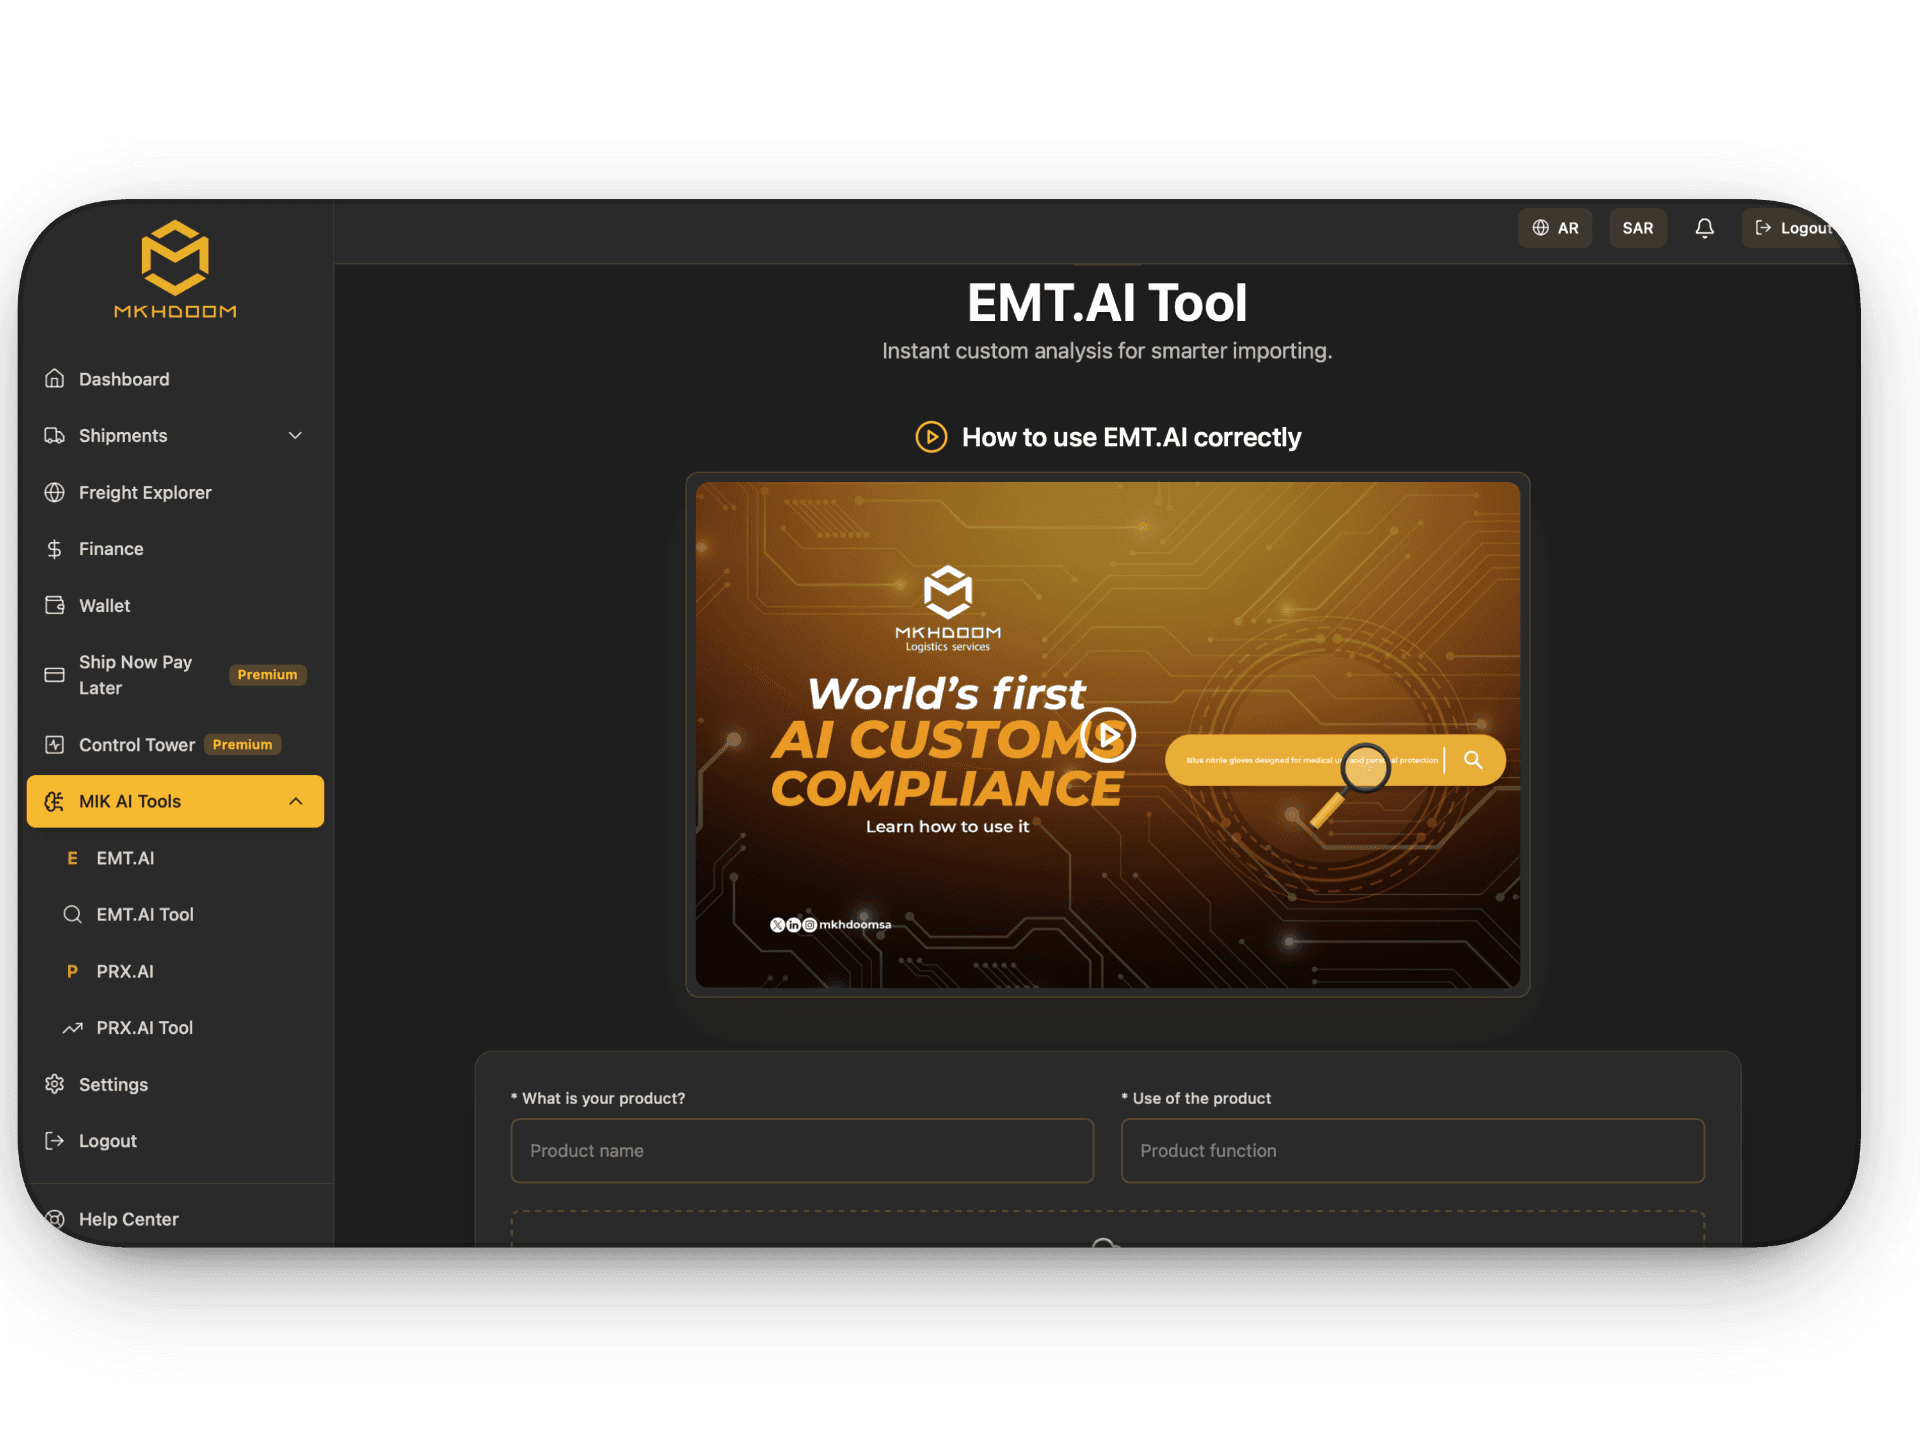Play the tutorial video center button

tap(1108, 735)
